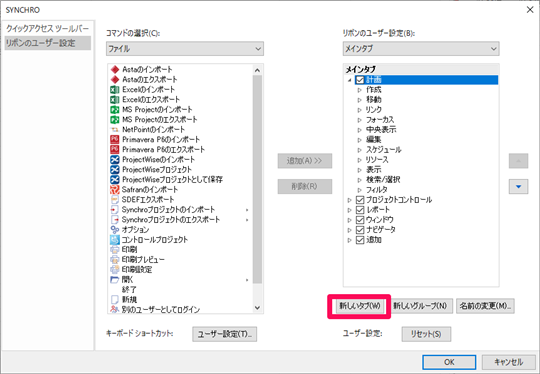Screen dimensions: 540x374
Task: Select the フィルタ group item
Action: [377, 190]
